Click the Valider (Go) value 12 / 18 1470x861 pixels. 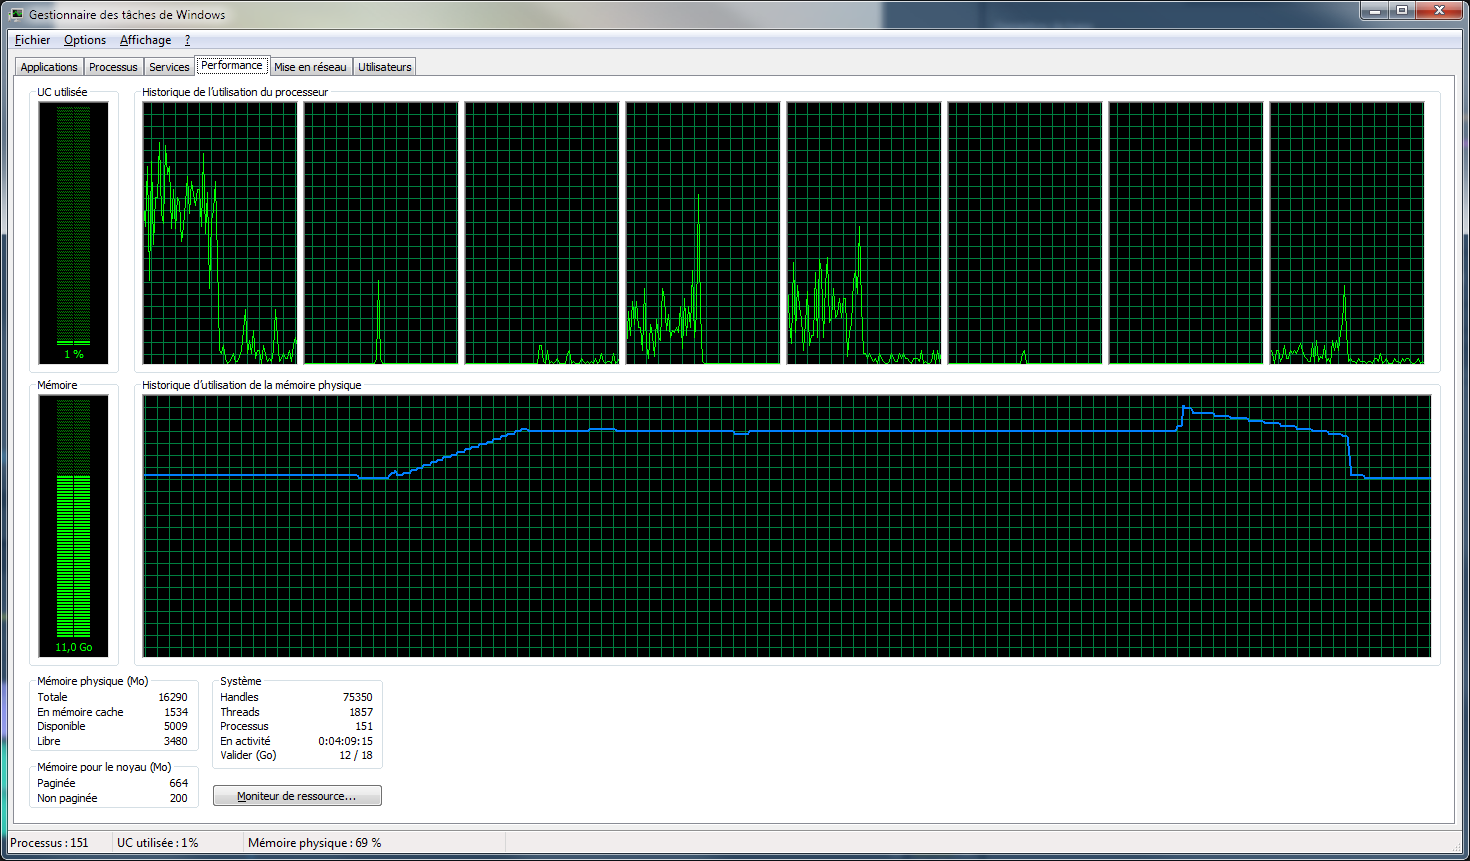(356, 755)
